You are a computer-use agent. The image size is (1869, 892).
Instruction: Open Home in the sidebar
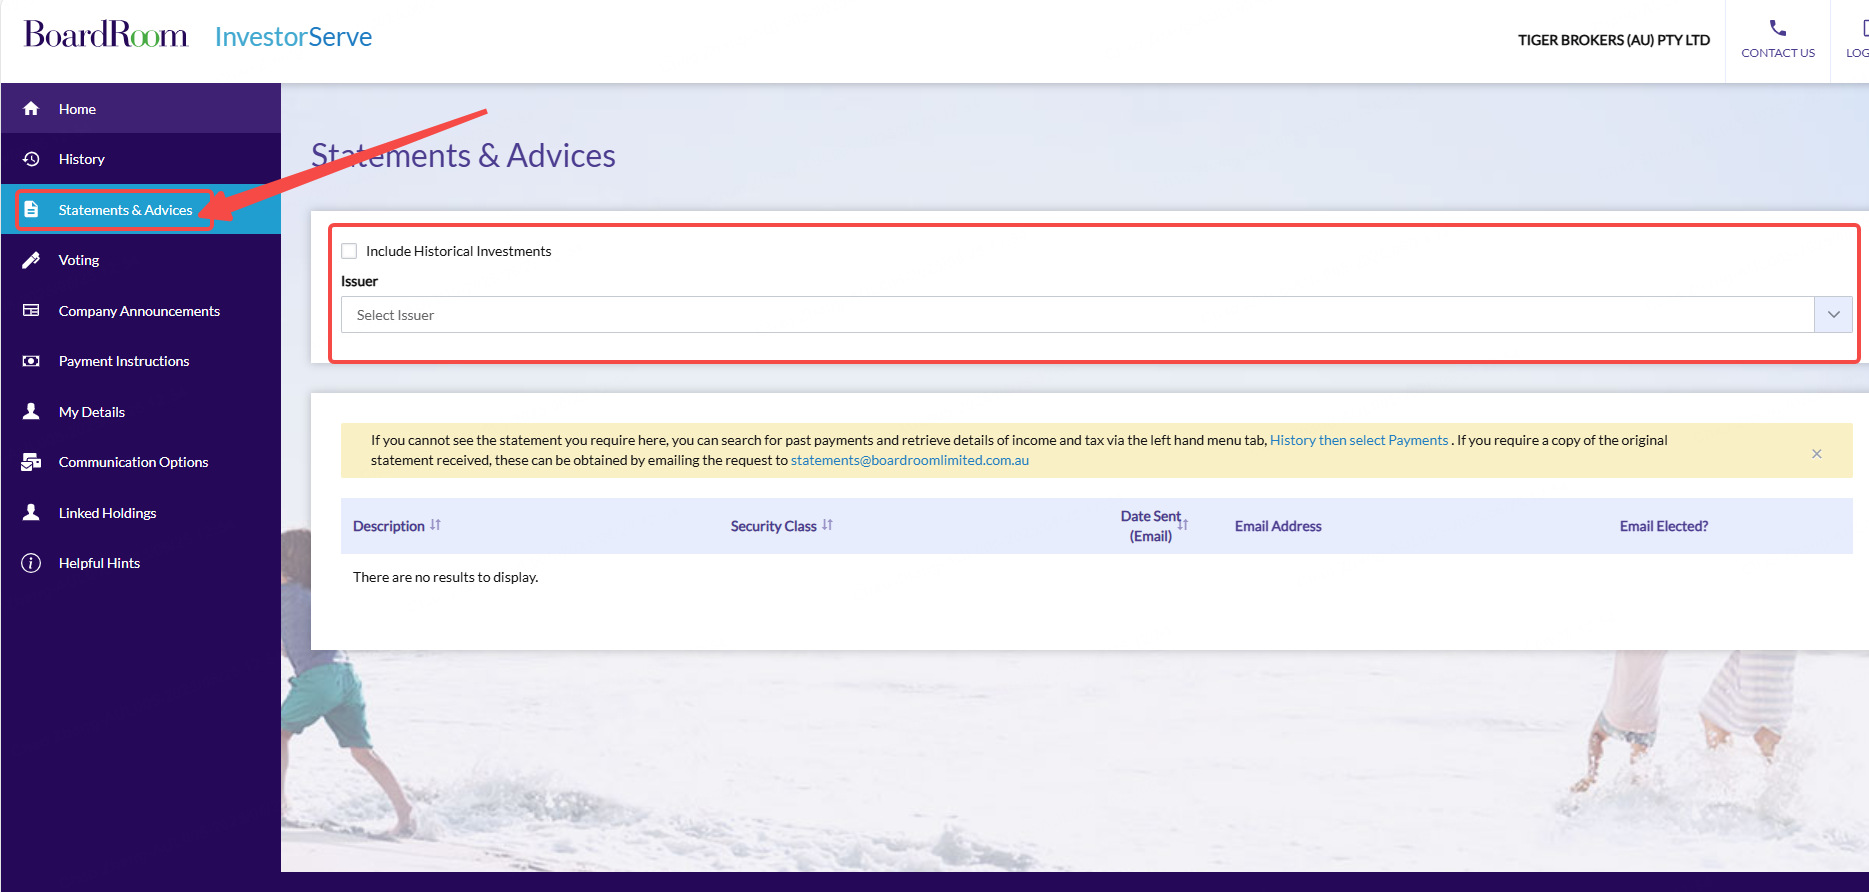[141, 109]
